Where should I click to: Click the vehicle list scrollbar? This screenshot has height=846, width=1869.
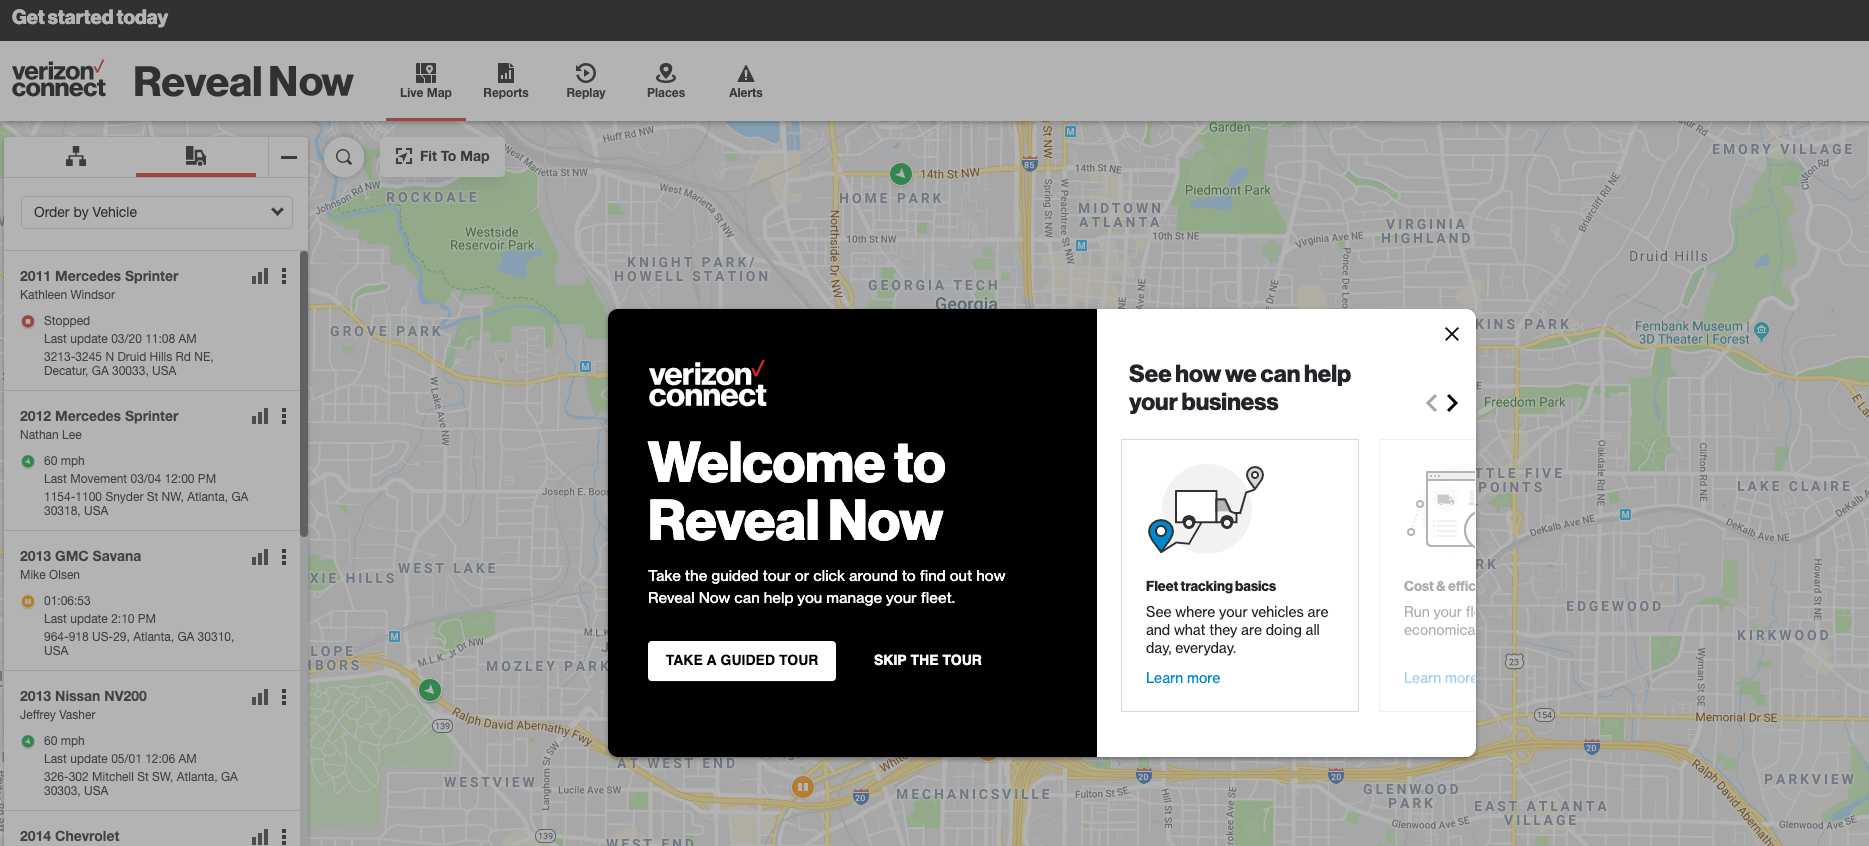(303, 393)
